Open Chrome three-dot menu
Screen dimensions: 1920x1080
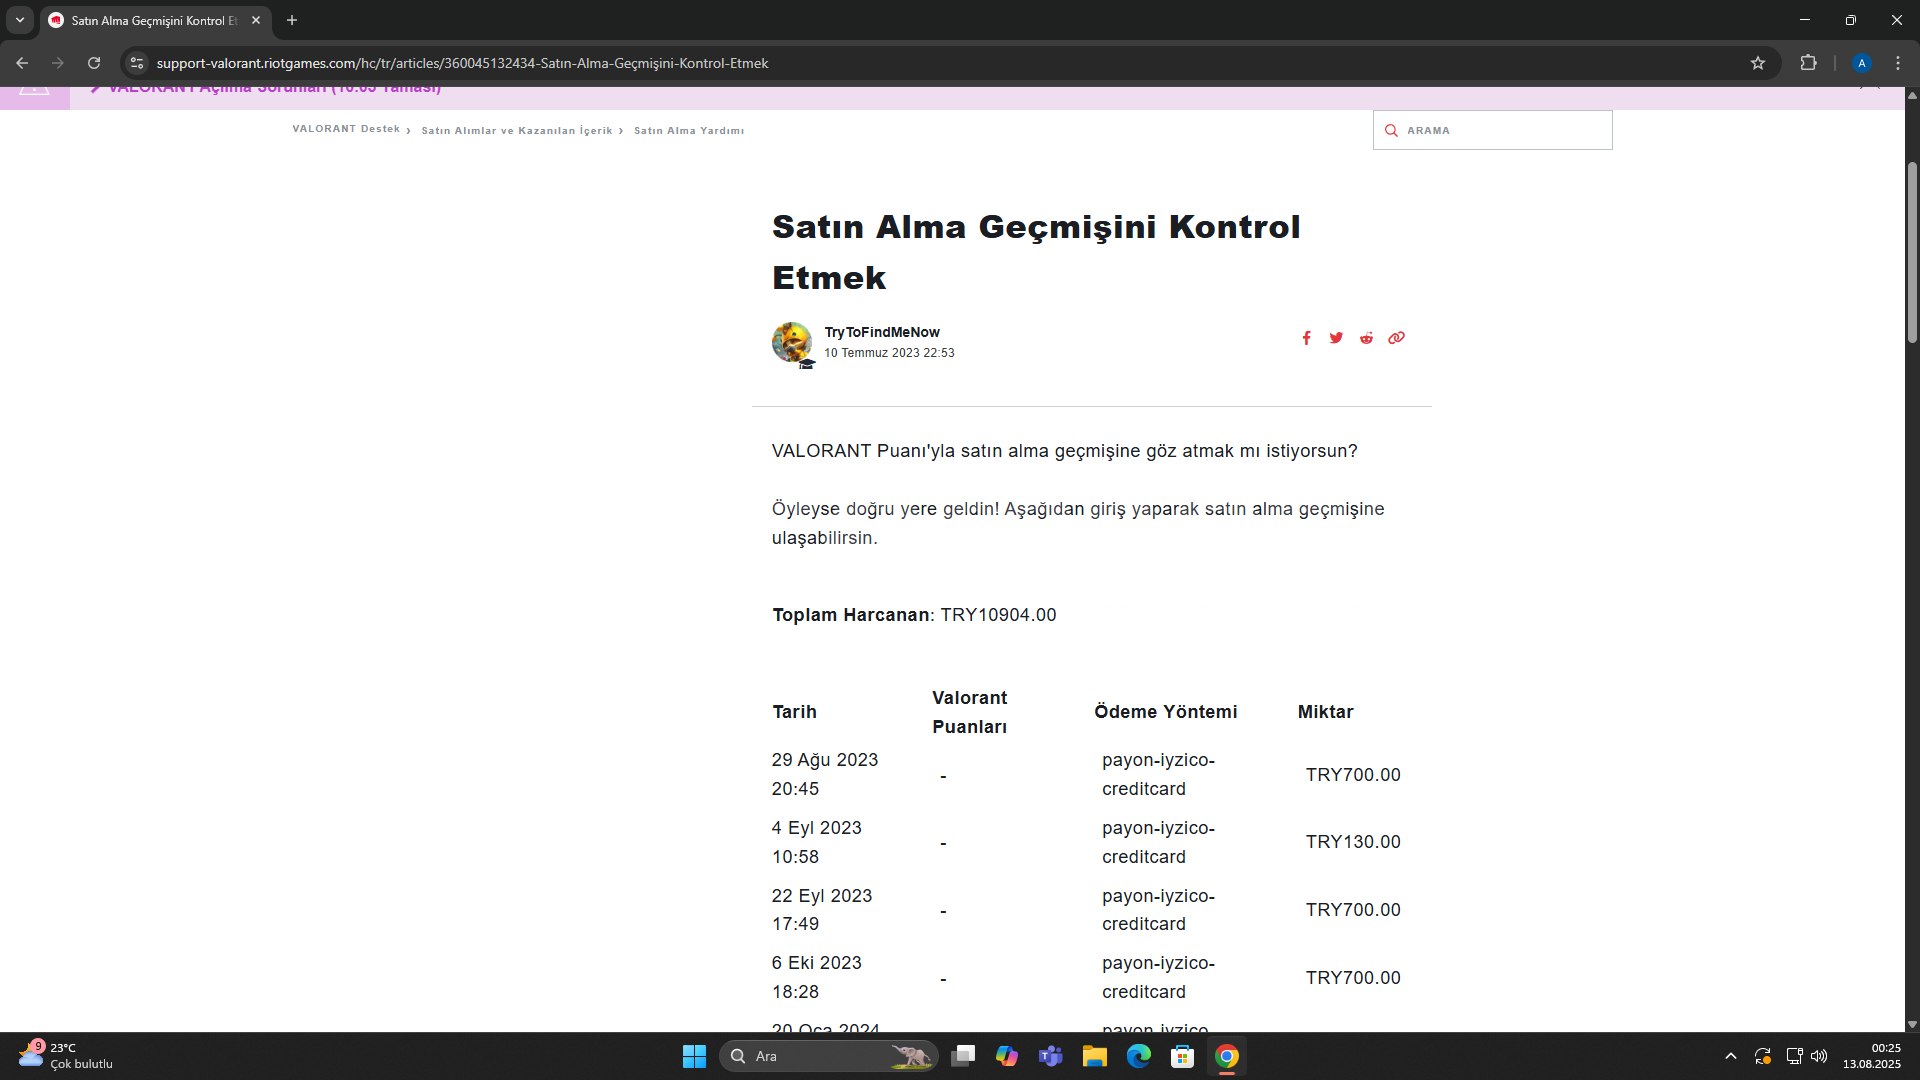click(1898, 63)
